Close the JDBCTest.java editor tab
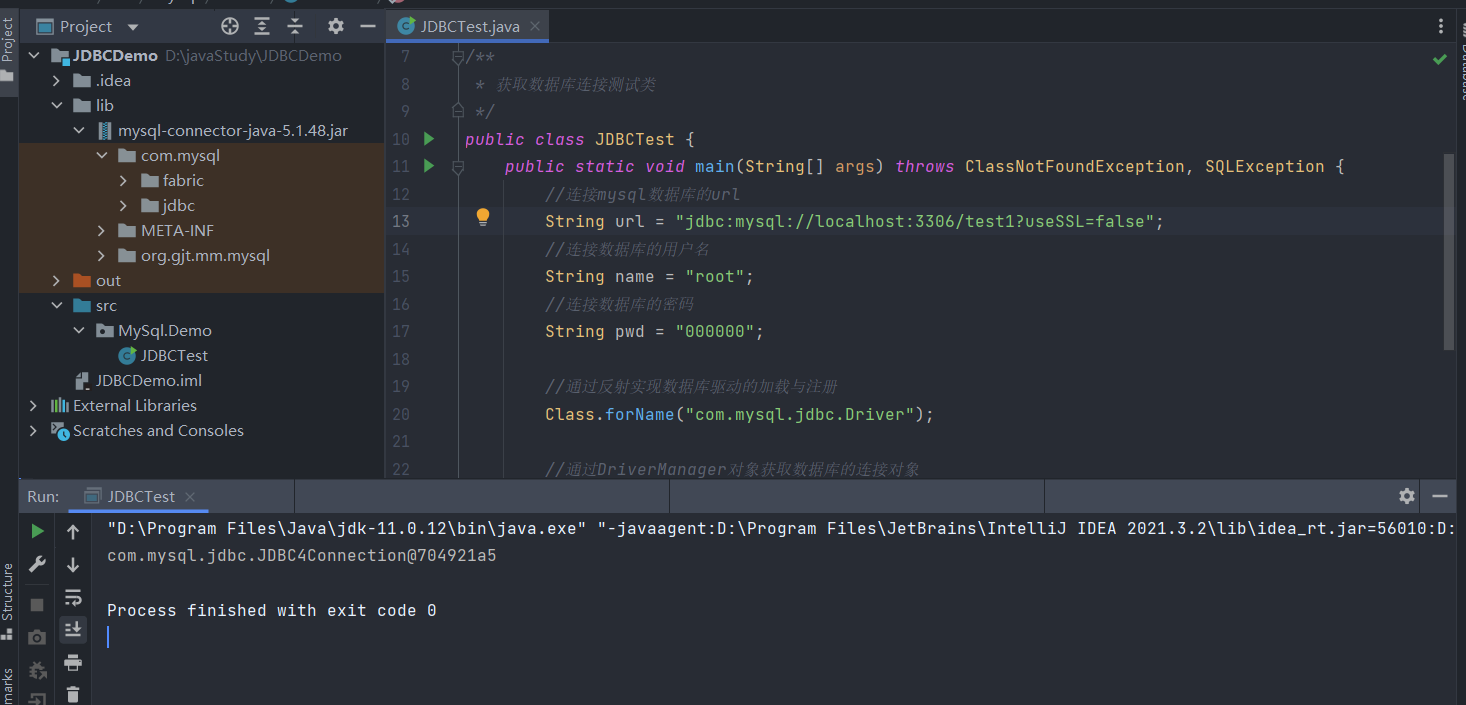Screen dimensions: 1466x705 (536, 27)
